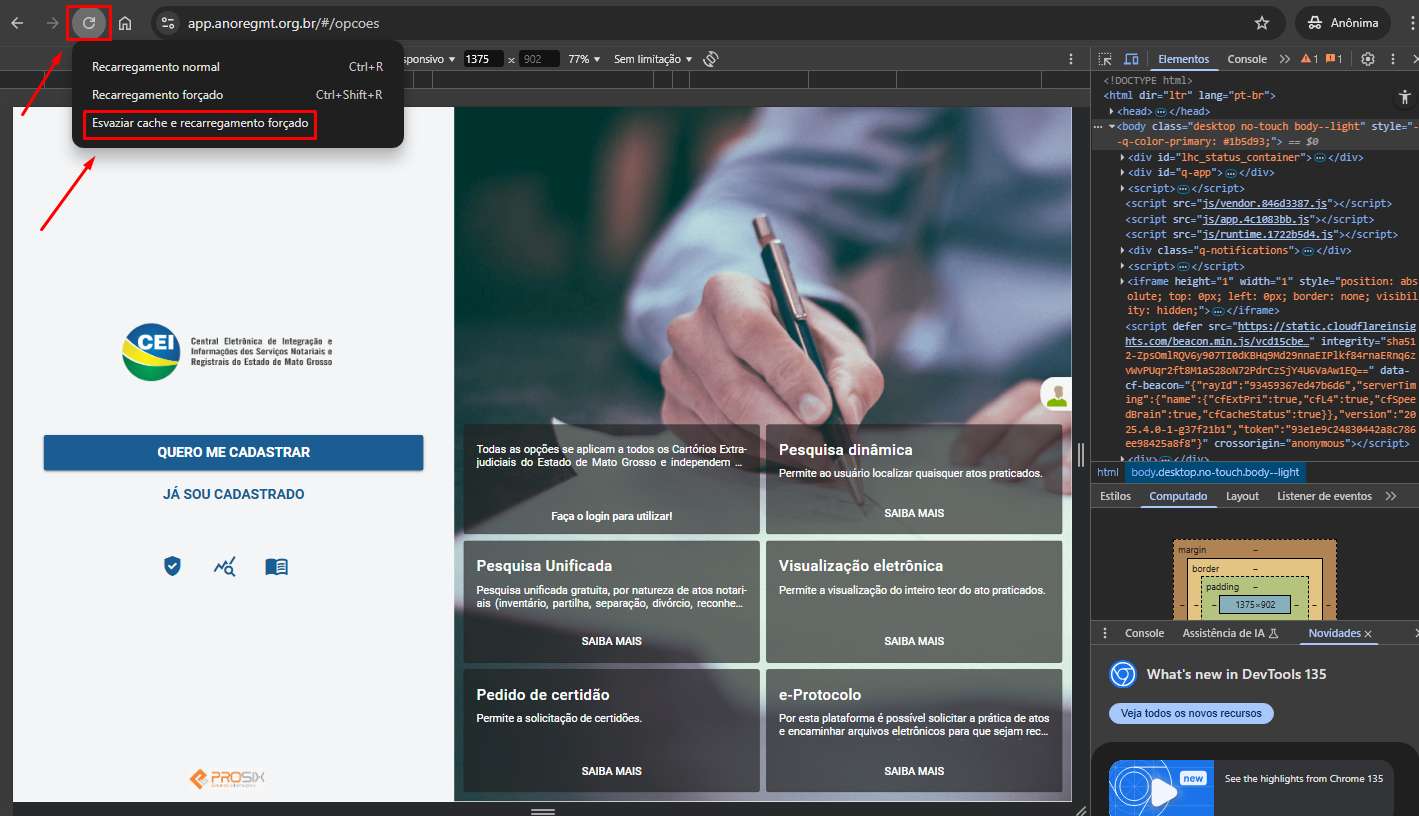Choose Esvaziar cache e recarregamento forçado
This screenshot has height=816, width=1419.
pos(200,123)
